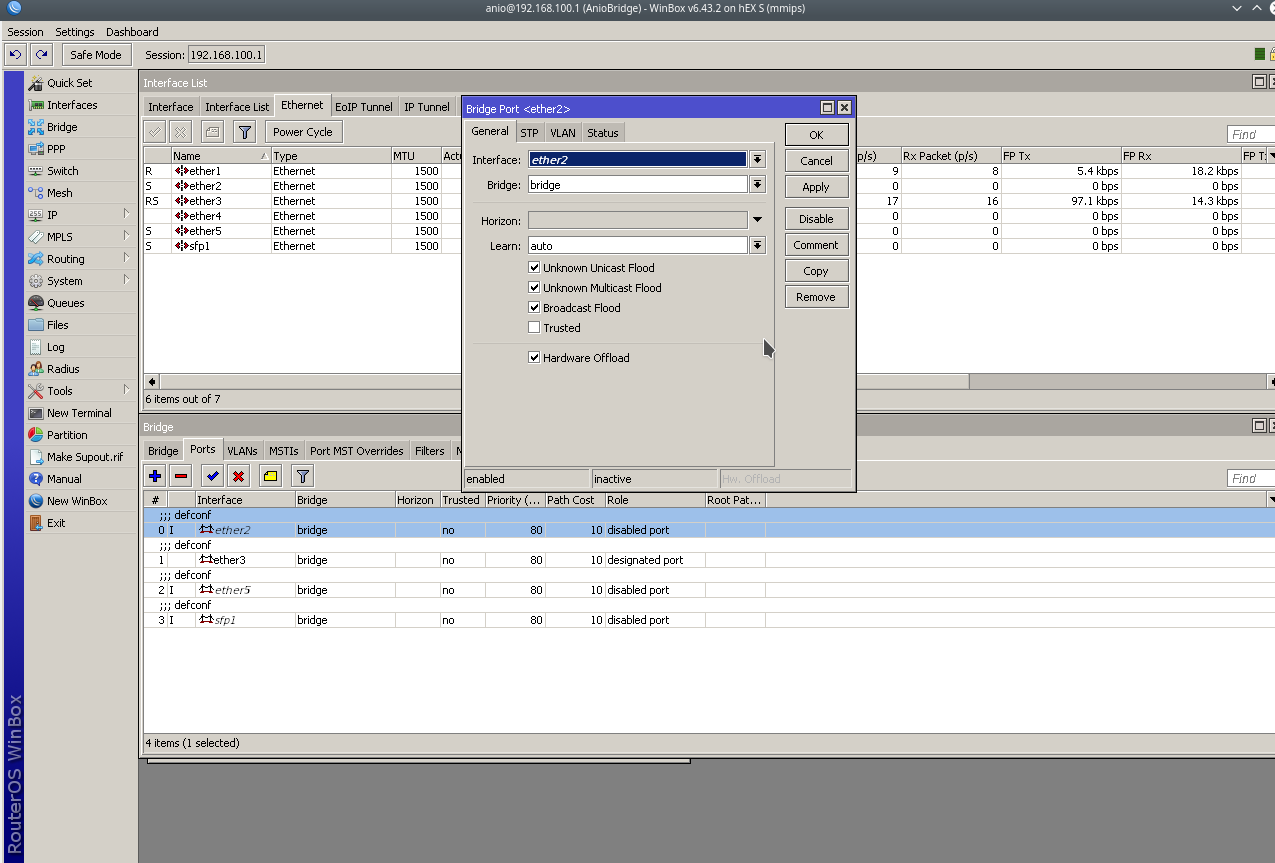
Task: Open New Terminal from the sidebar
Action: (x=79, y=413)
